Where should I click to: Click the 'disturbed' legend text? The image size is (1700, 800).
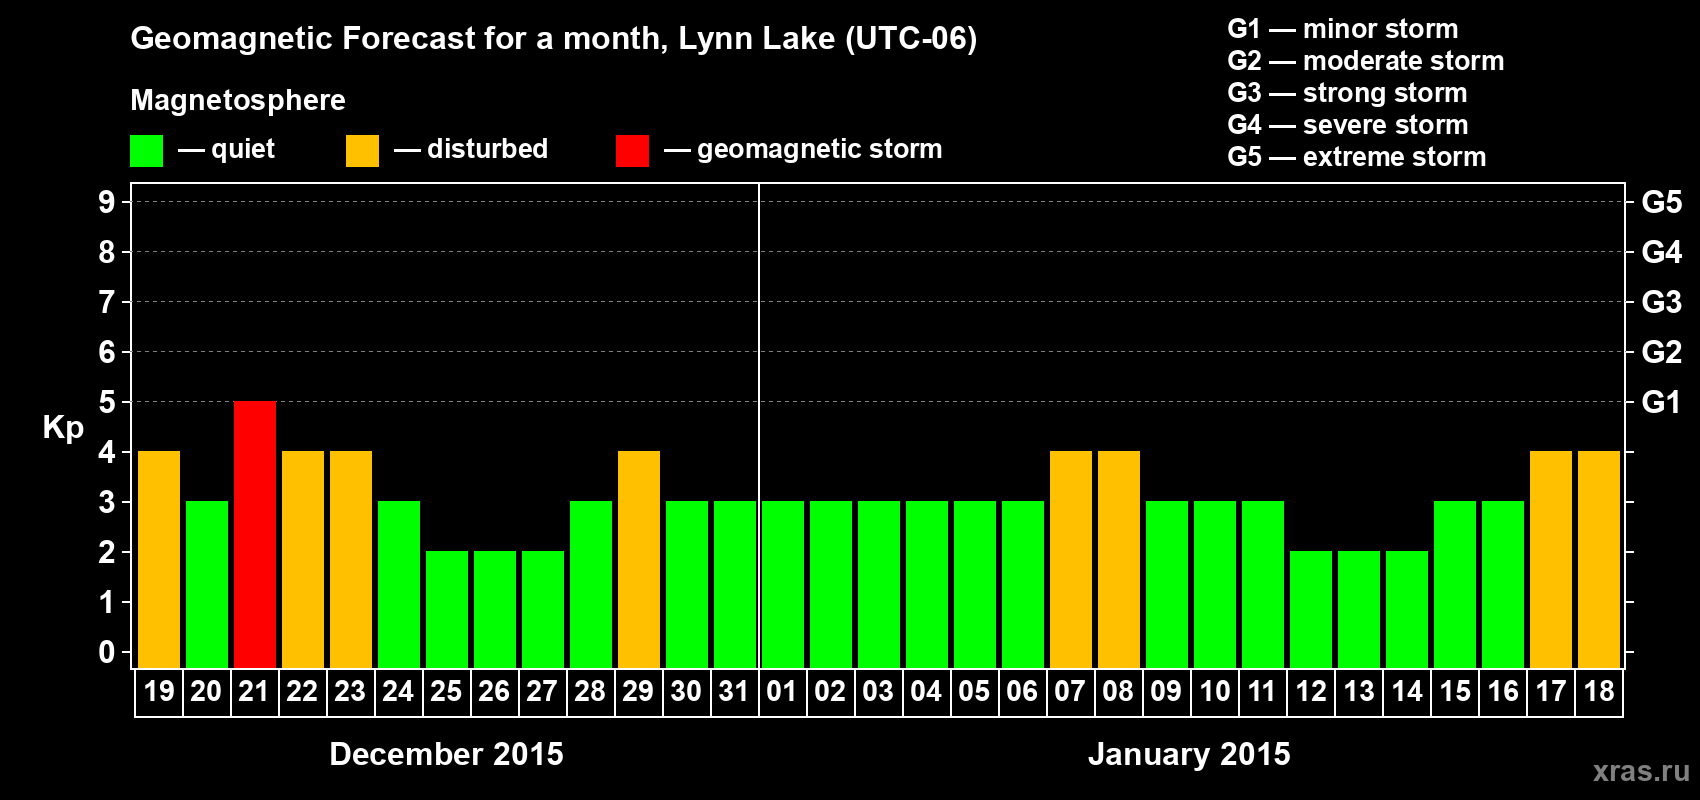click(487, 149)
